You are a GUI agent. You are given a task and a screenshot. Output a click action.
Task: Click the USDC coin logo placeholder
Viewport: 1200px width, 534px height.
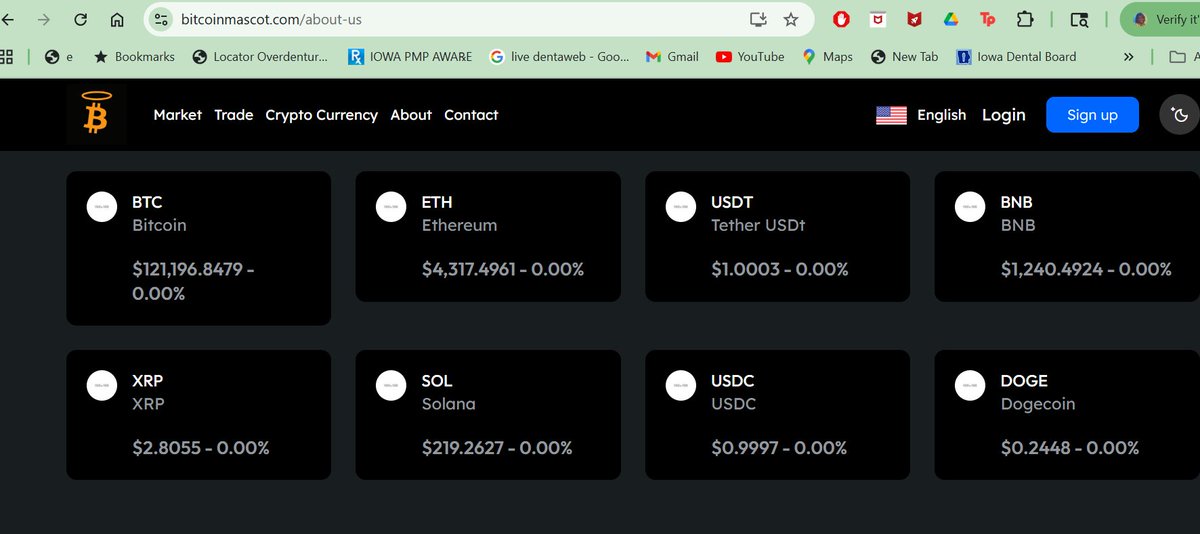coord(682,386)
